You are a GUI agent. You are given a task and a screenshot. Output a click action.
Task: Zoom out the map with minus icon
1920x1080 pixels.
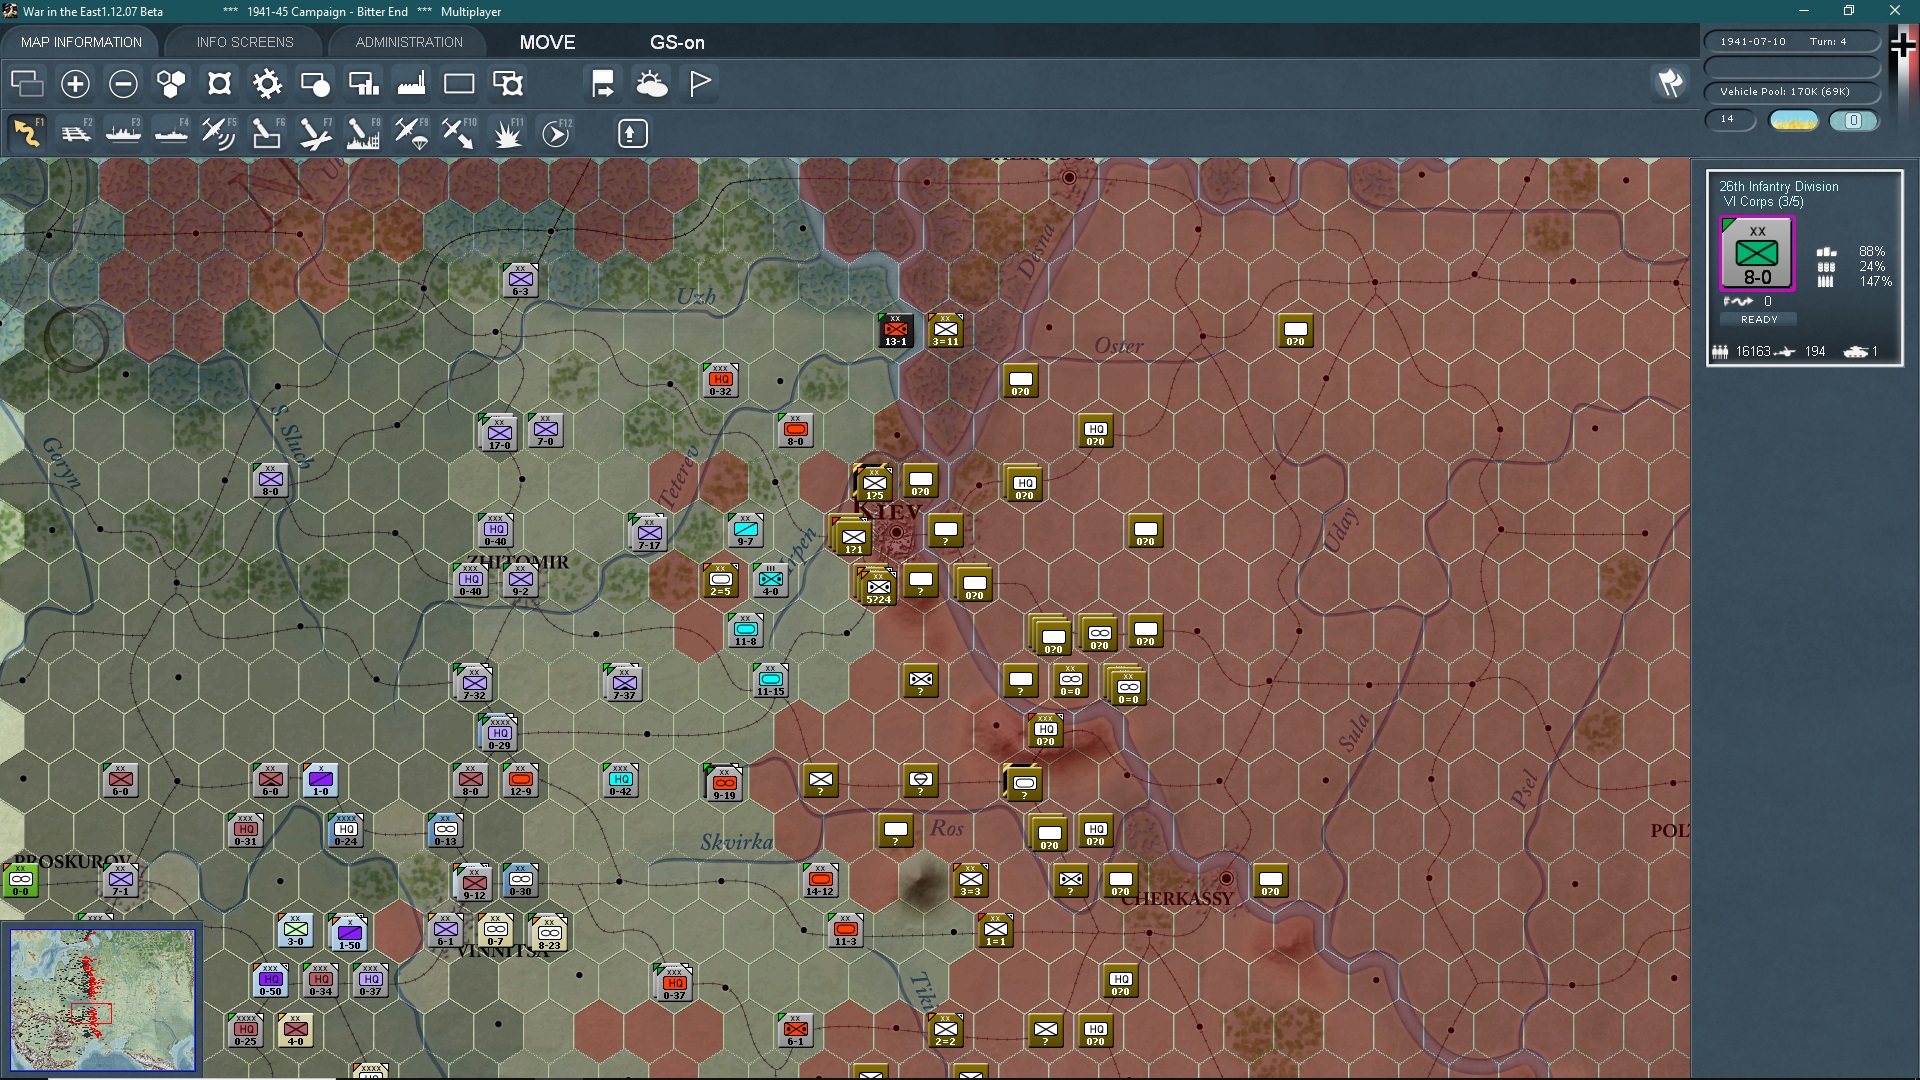click(x=123, y=84)
